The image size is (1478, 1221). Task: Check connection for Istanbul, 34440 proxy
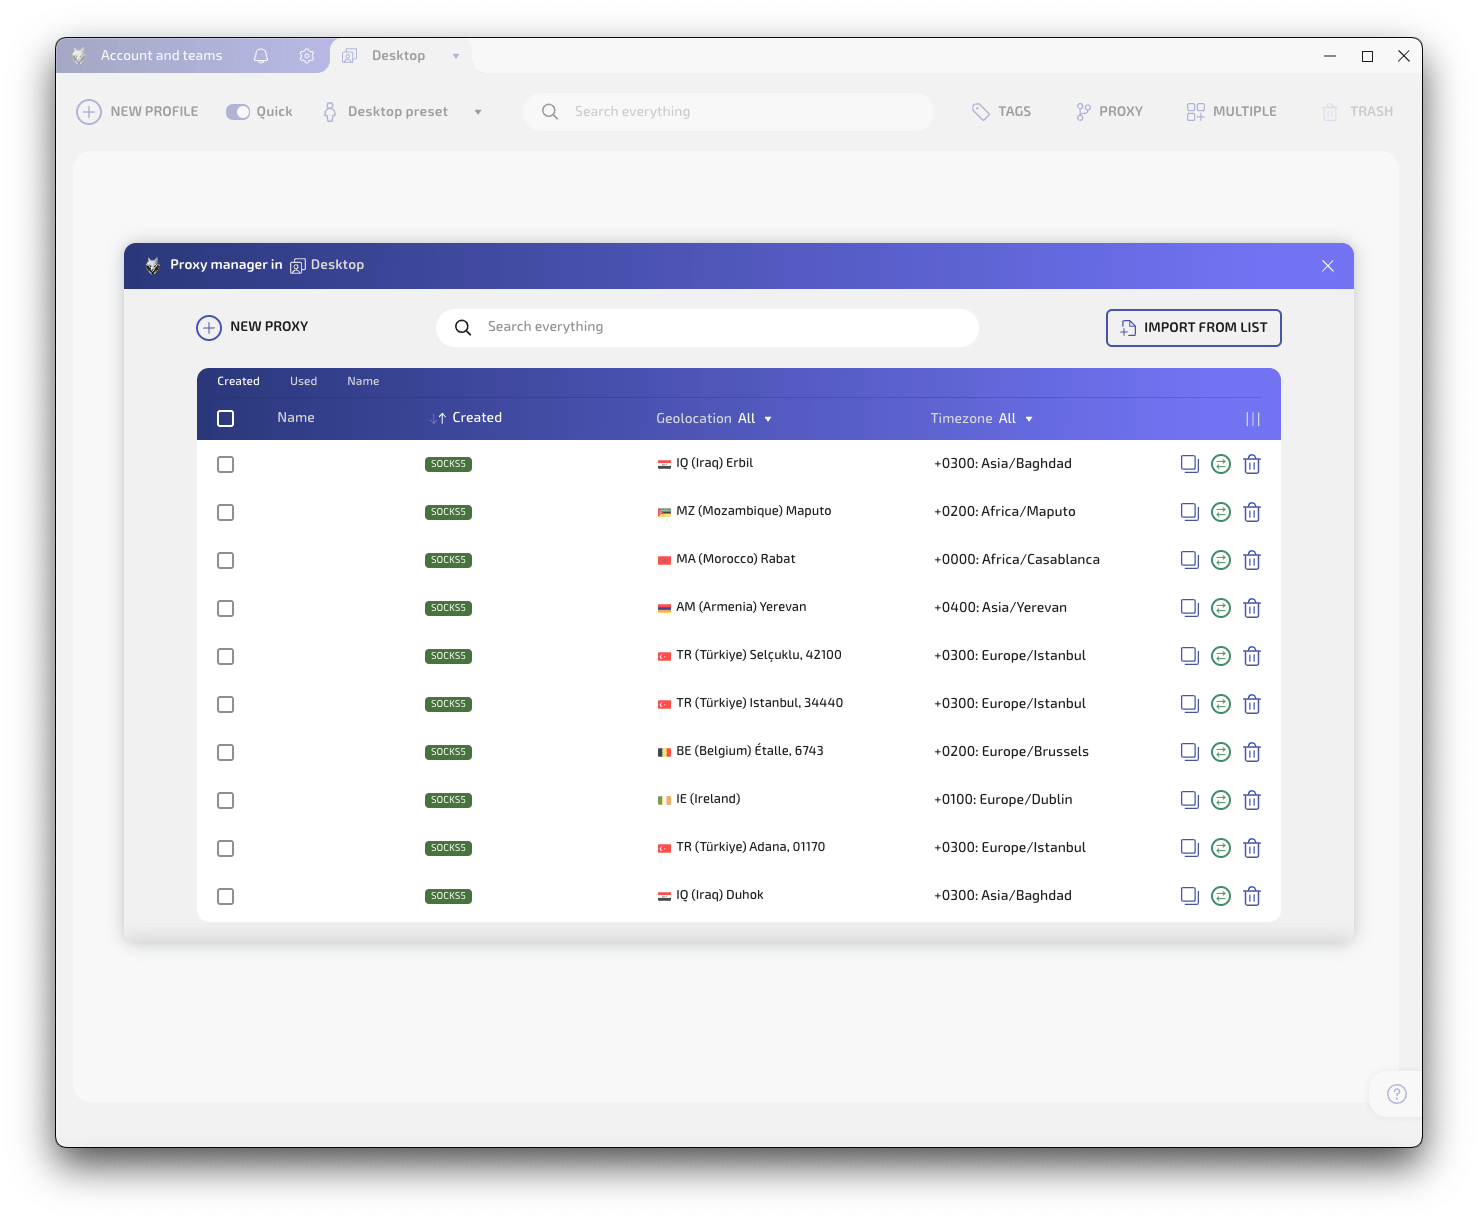[x=1221, y=704]
